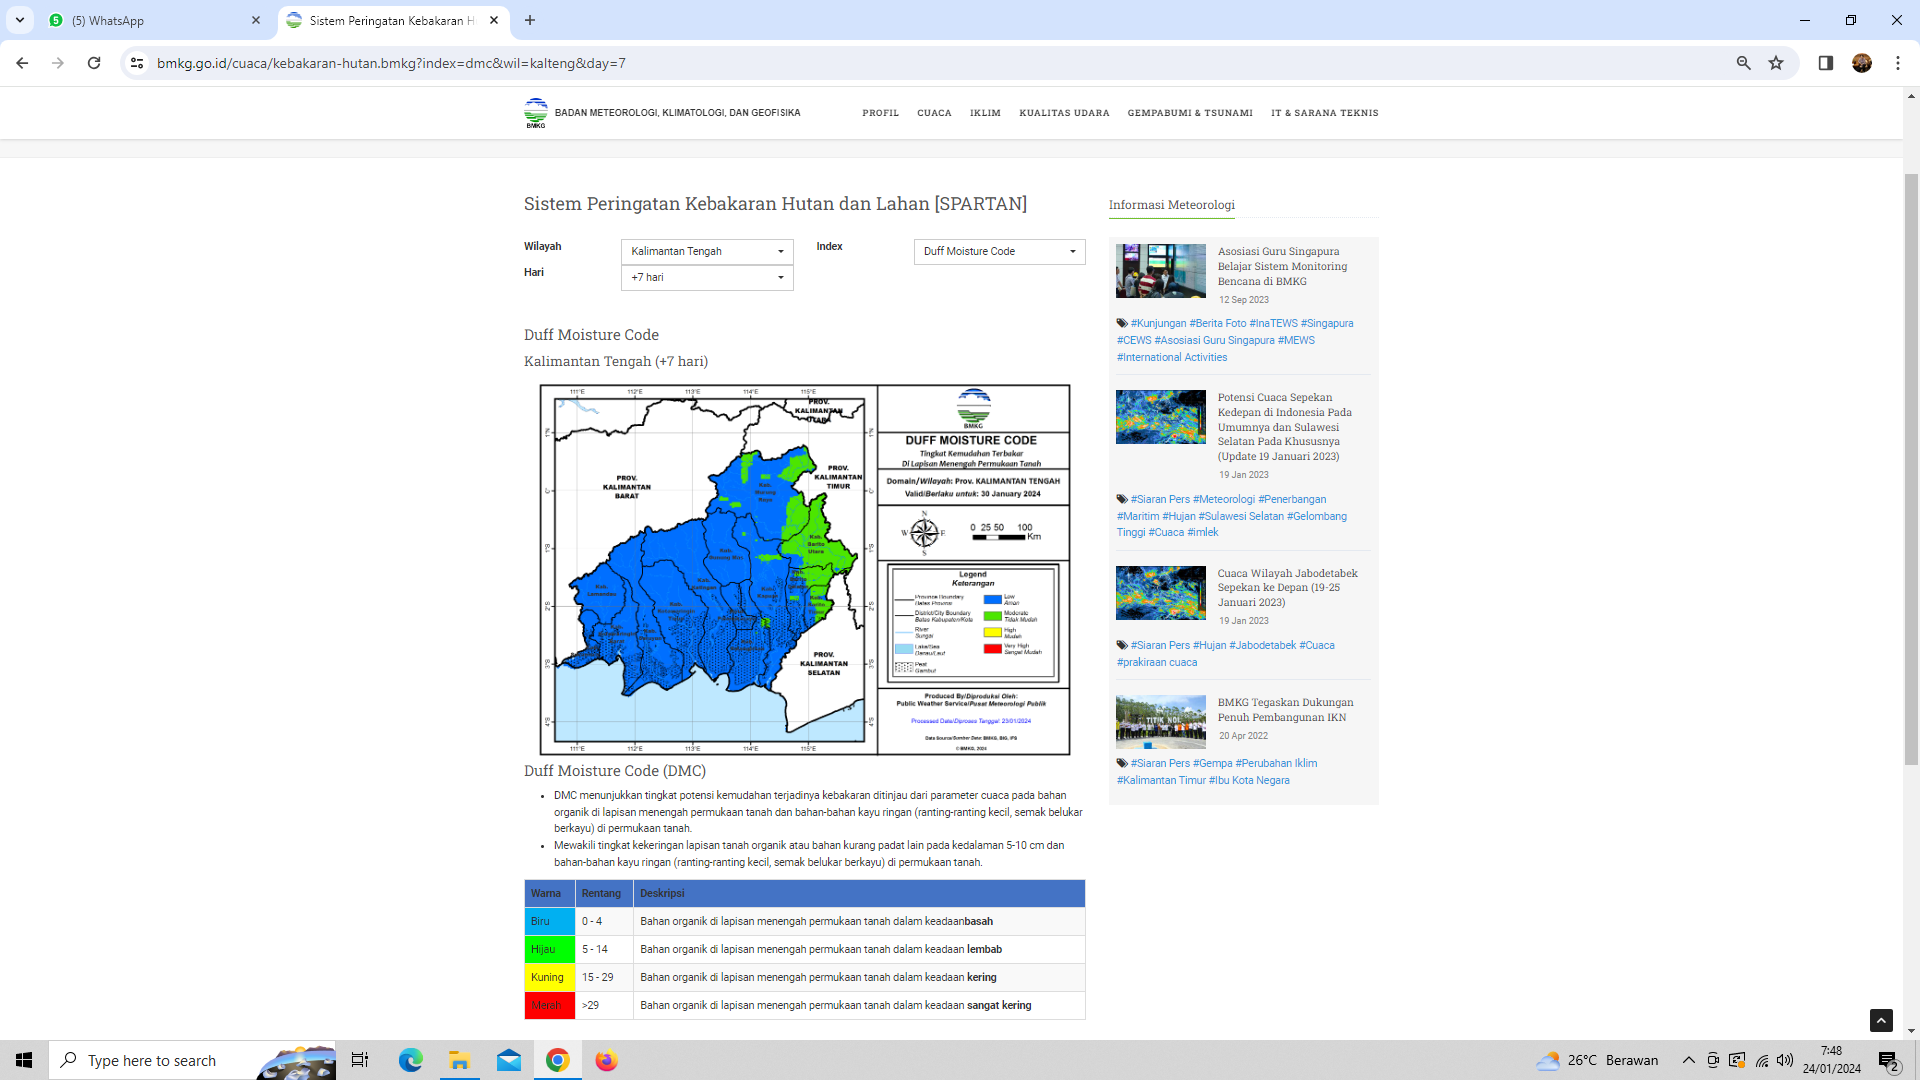Image resolution: width=1920 pixels, height=1080 pixels.
Task: Click the #Singapura tag
Action: click(1327, 323)
